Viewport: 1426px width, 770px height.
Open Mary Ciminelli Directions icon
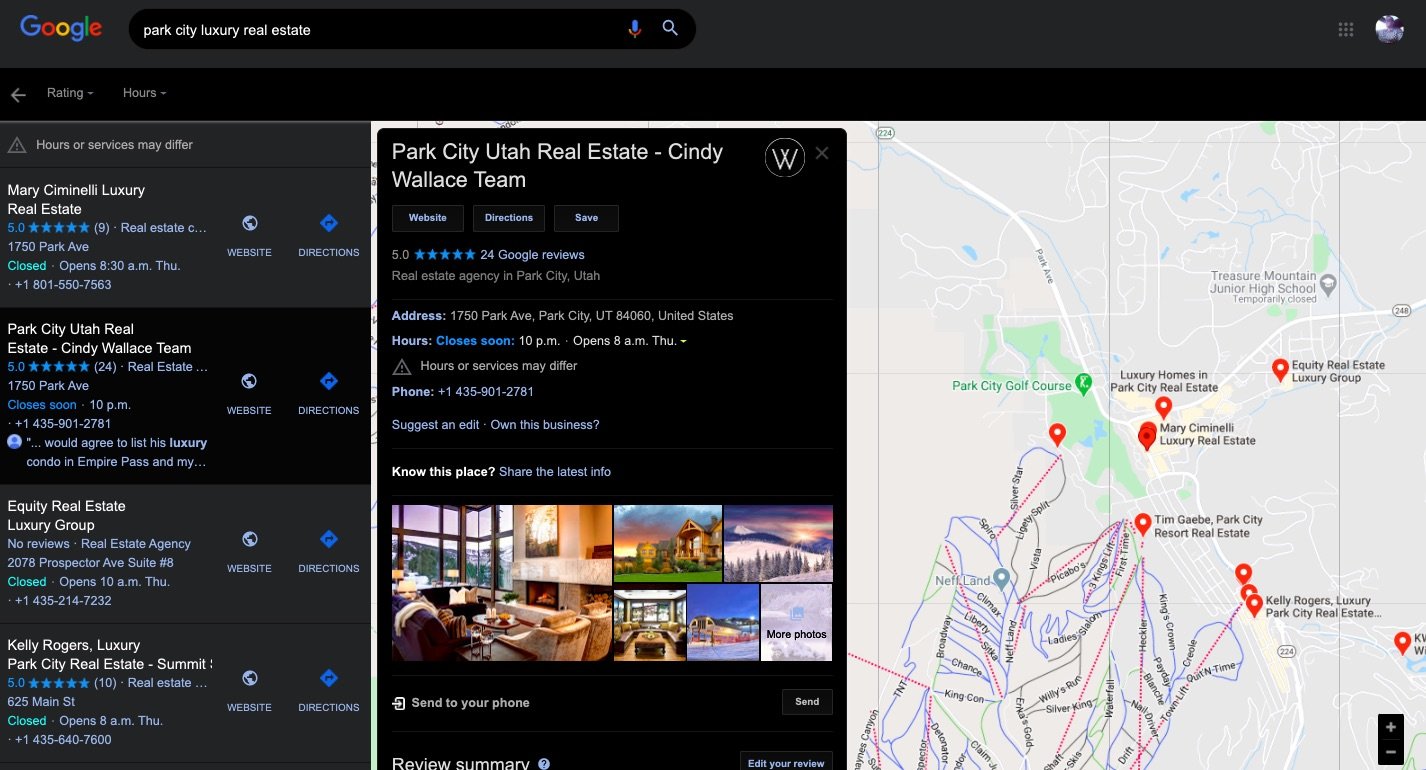coord(328,223)
